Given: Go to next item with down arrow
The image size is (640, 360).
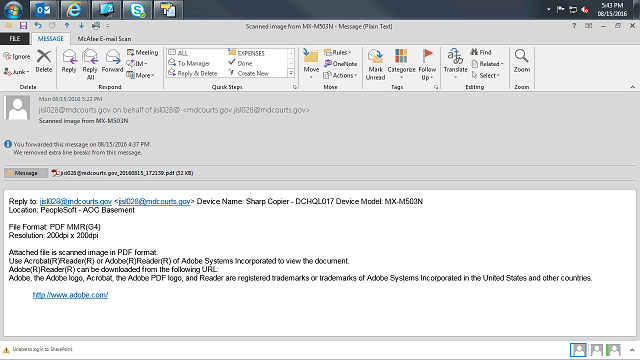Looking at the screenshot, I should (x=81, y=26).
